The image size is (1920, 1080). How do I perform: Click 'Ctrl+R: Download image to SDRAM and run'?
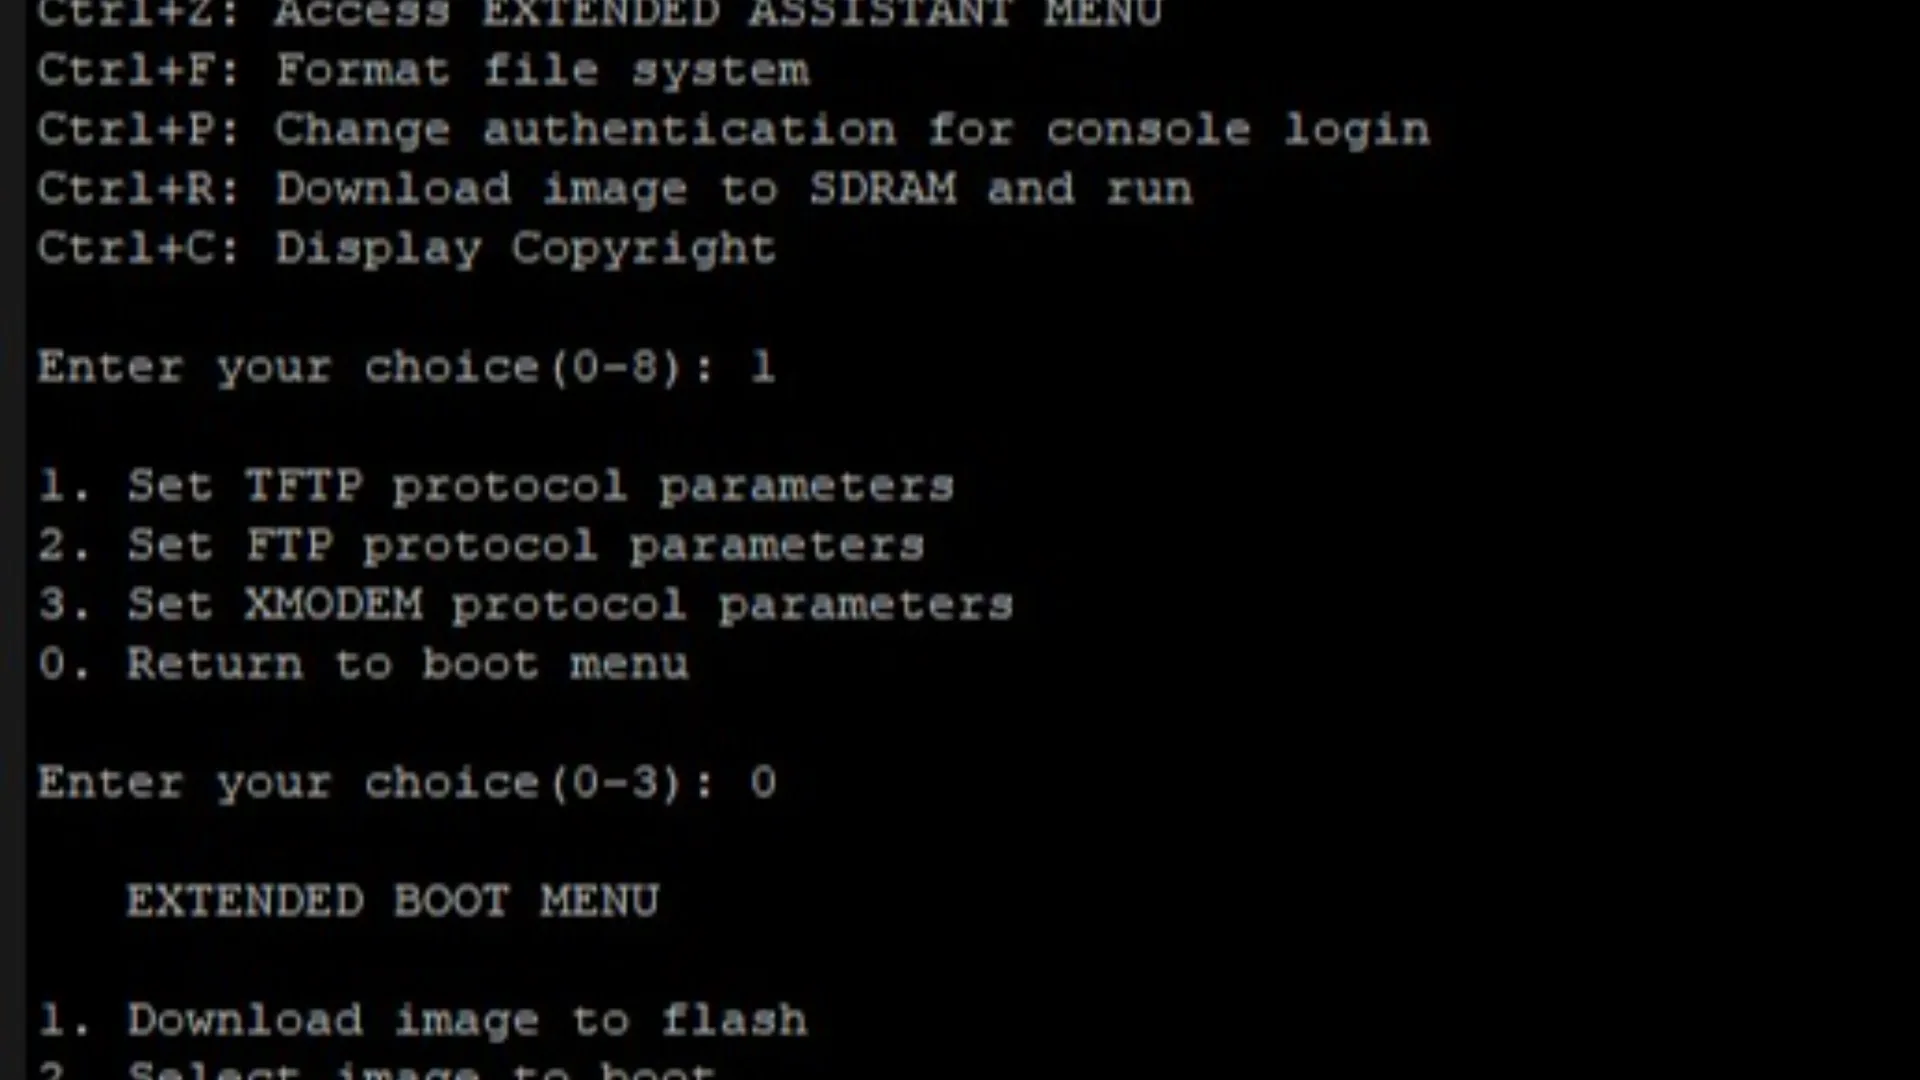pyautogui.click(x=615, y=189)
